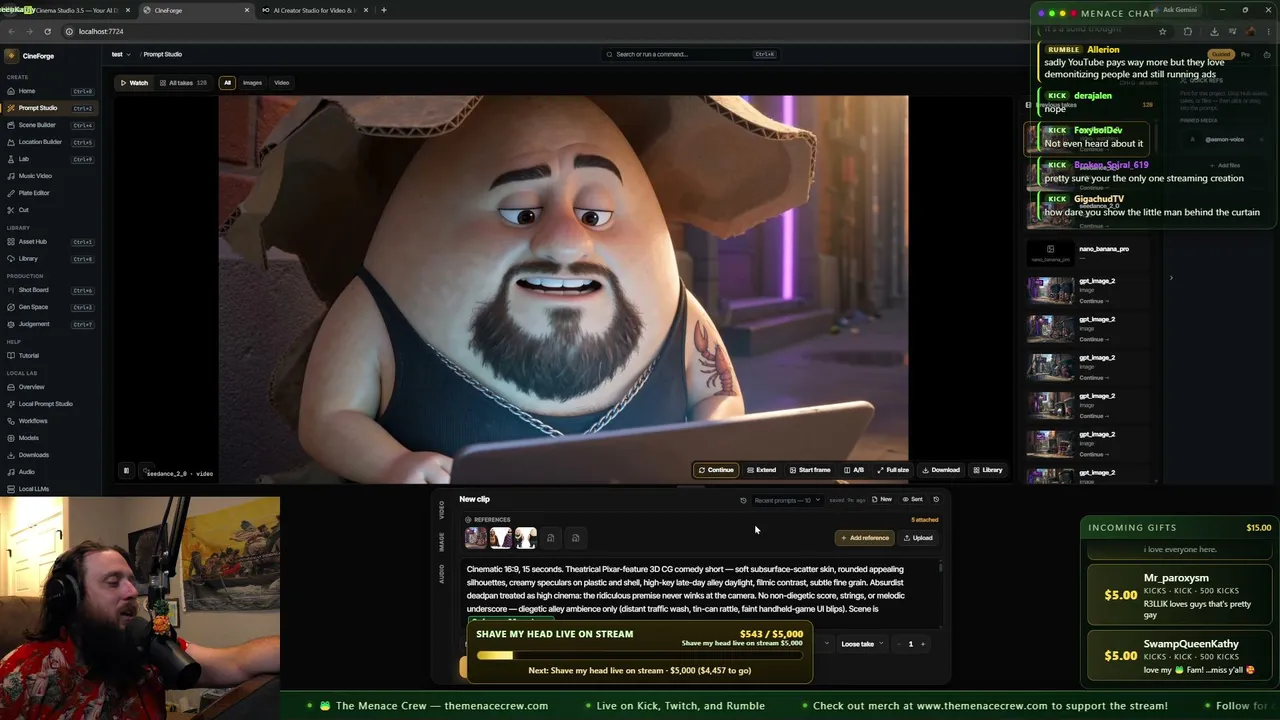Screen dimensions: 1280x720
Task: Click the '5 attached' references count
Action: click(925, 520)
